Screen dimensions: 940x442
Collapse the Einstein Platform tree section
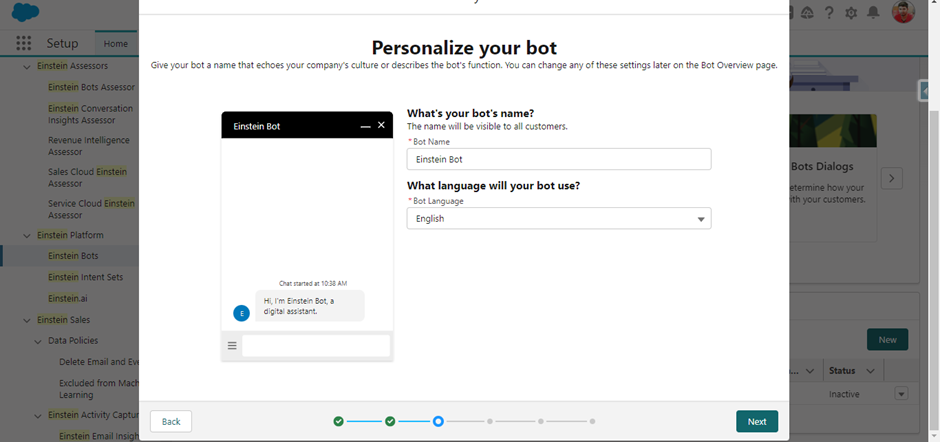tap(26, 236)
